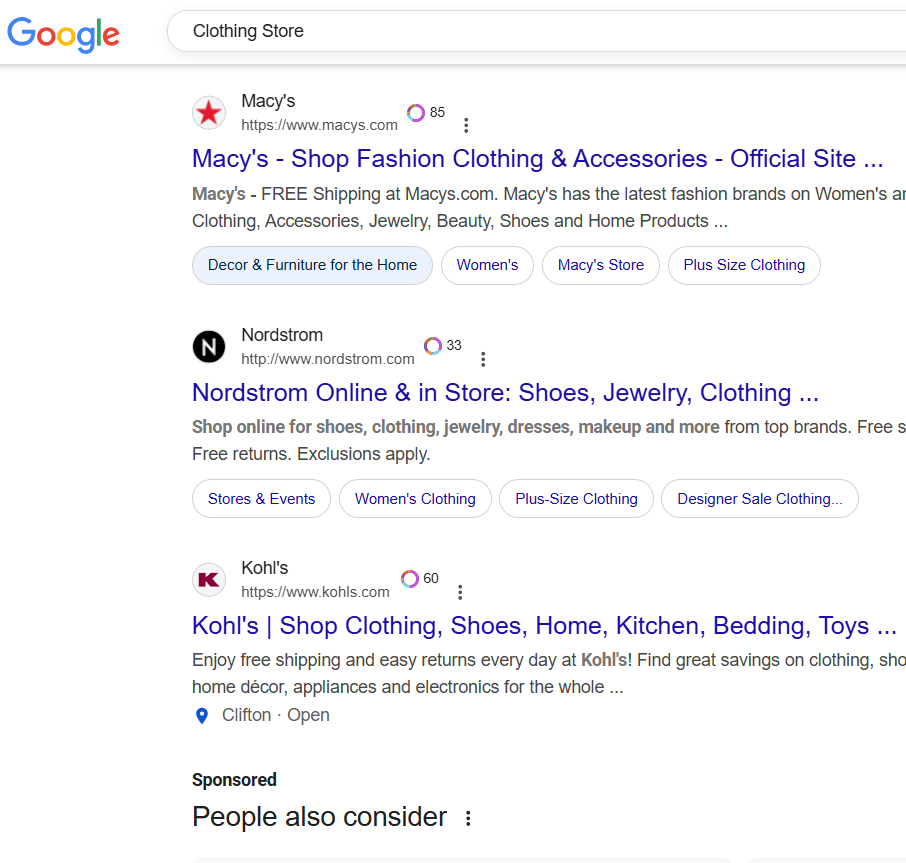Open the score ring icon next to Macy's
This screenshot has height=863, width=906.
(x=416, y=113)
